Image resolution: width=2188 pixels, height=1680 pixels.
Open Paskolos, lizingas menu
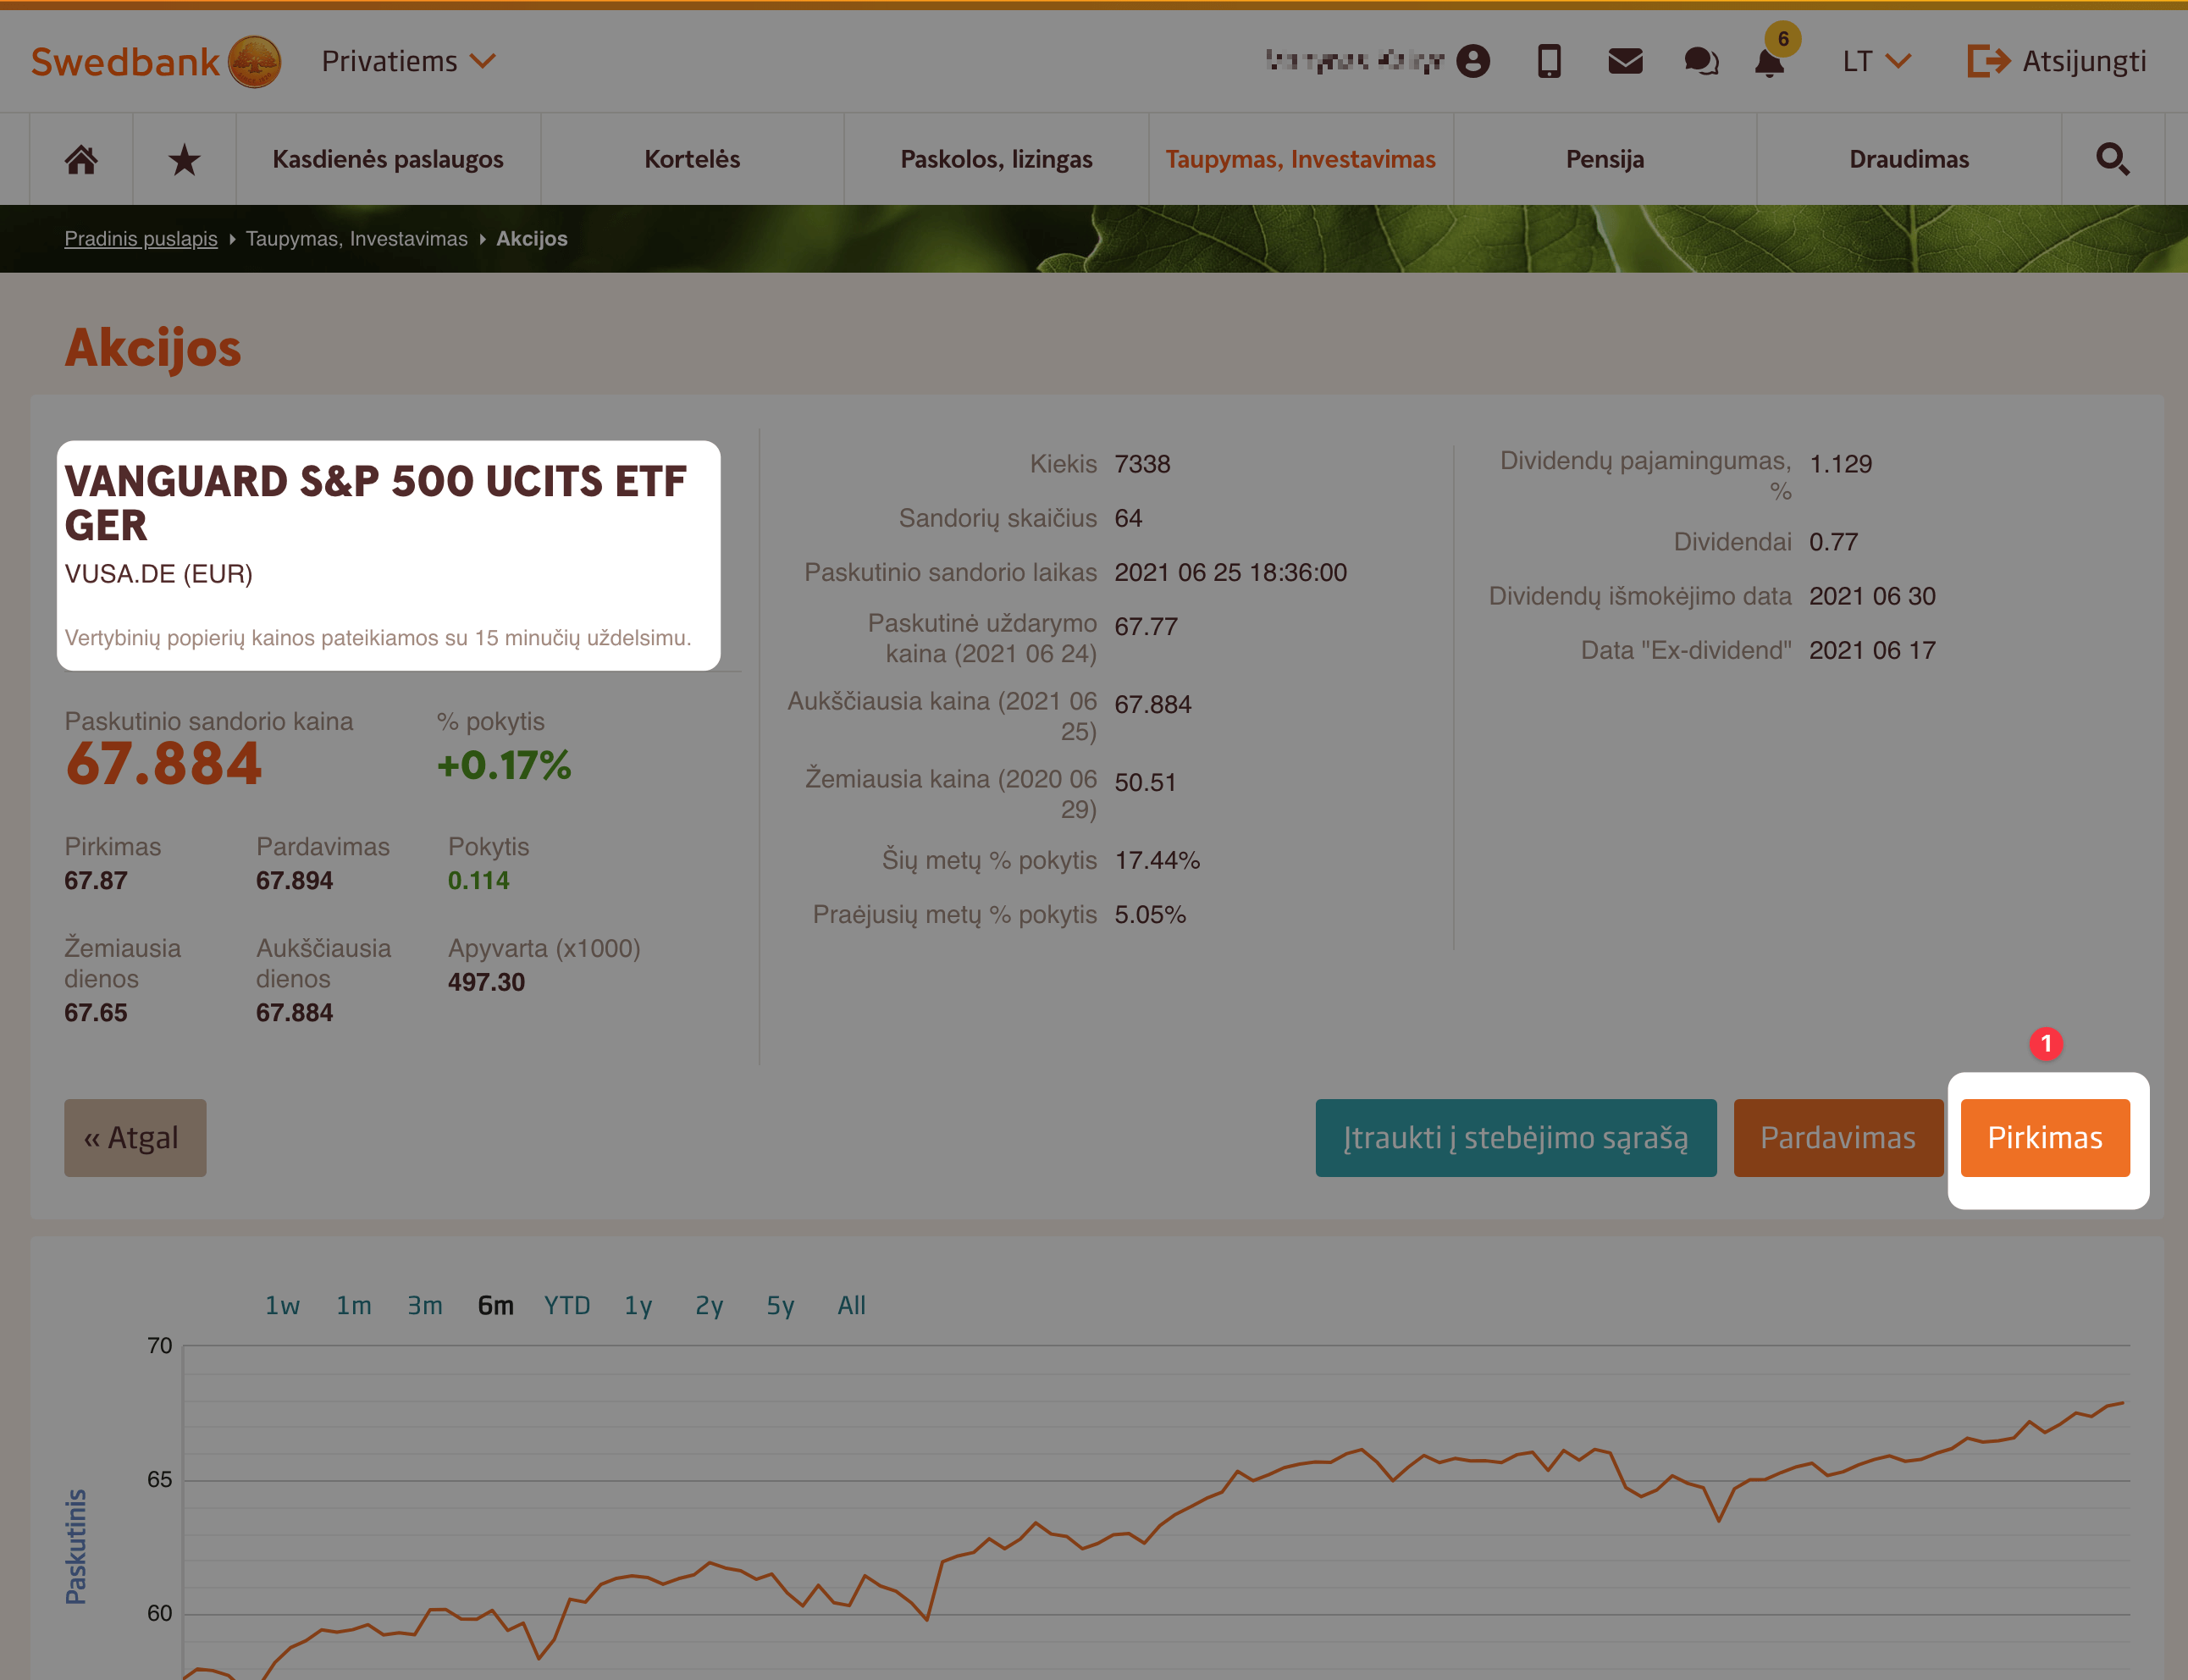click(x=996, y=159)
